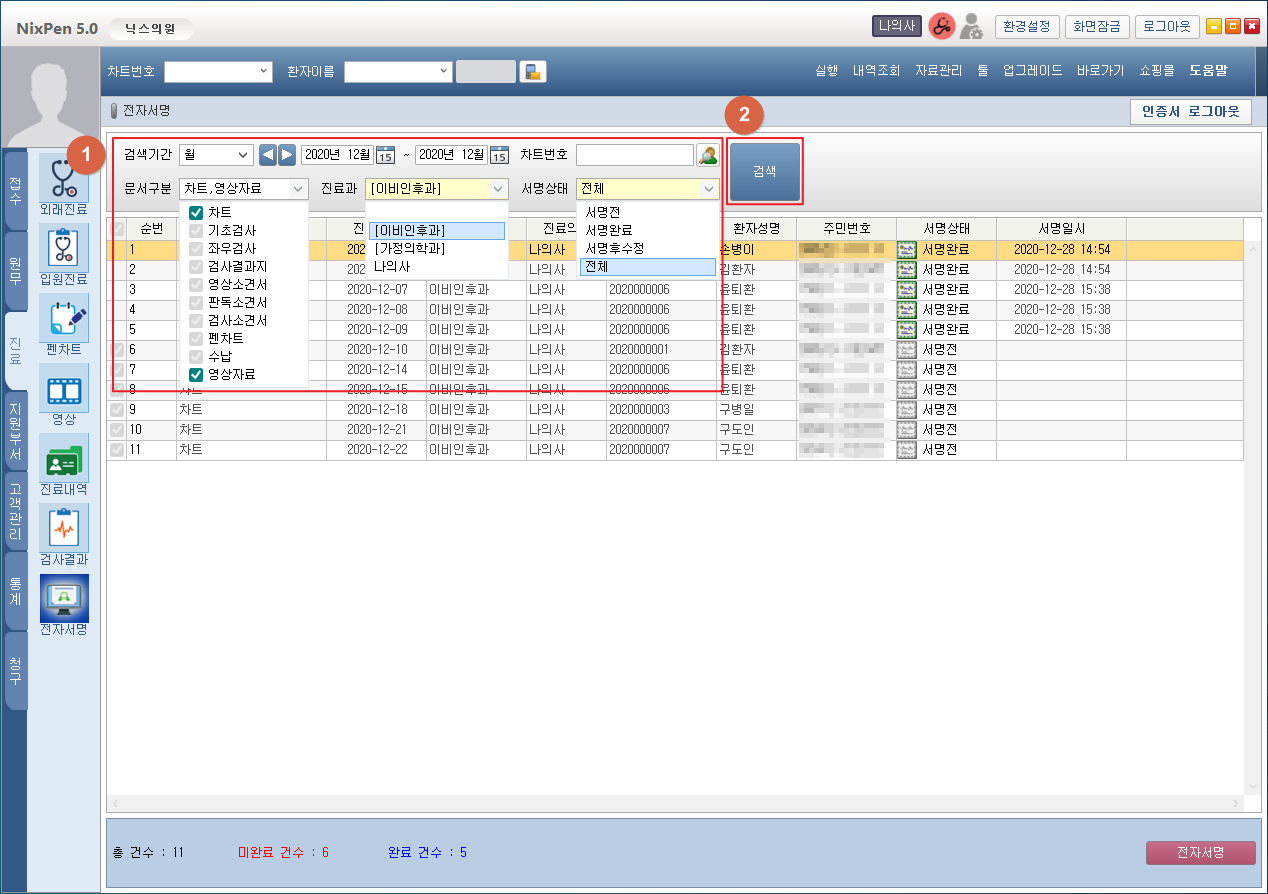
Task: Click the patient lookup icon beside 차트번호 field
Action: [708, 155]
